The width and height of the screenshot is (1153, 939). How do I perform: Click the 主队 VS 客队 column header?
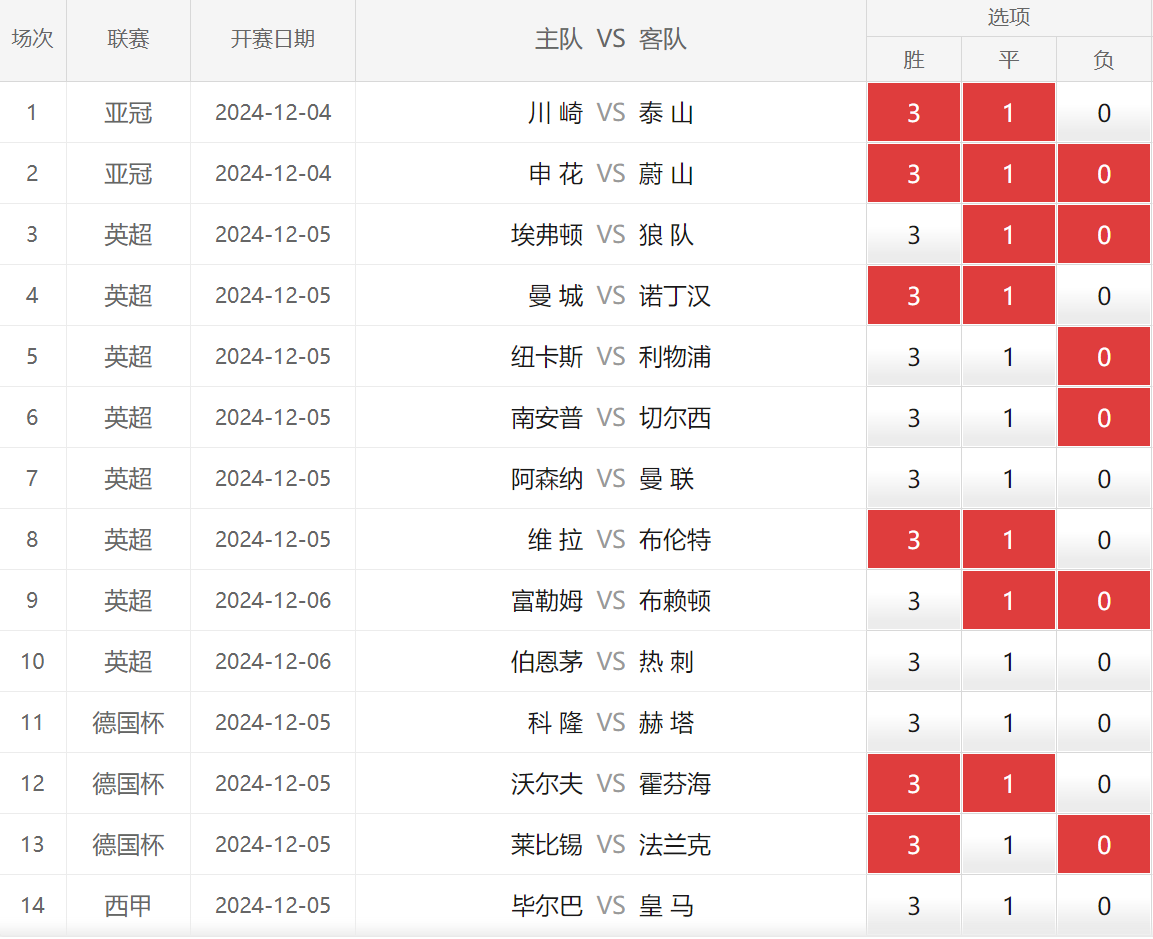pos(610,39)
